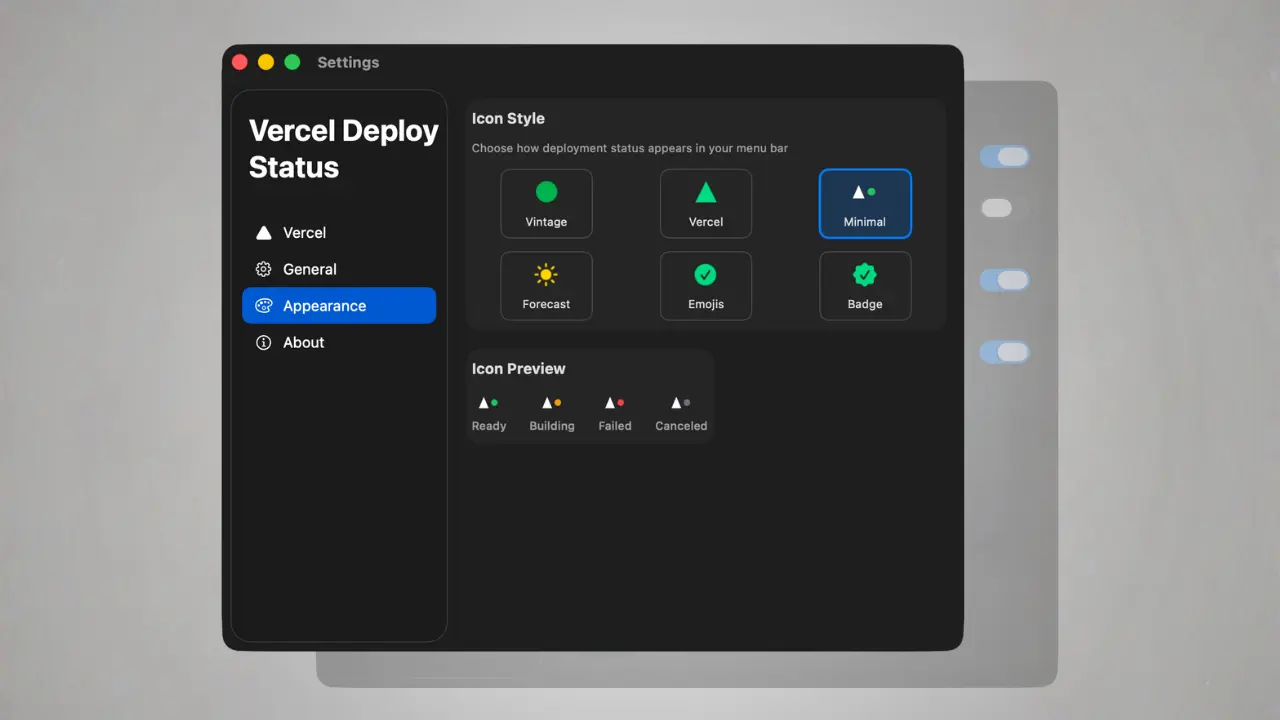
Task: Switch to the General settings section
Action: pyautogui.click(x=310, y=269)
